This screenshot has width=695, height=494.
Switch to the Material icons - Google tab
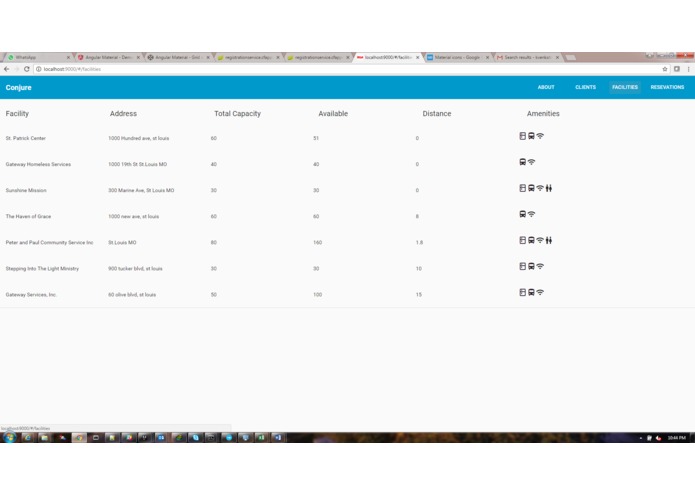[457, 57]
